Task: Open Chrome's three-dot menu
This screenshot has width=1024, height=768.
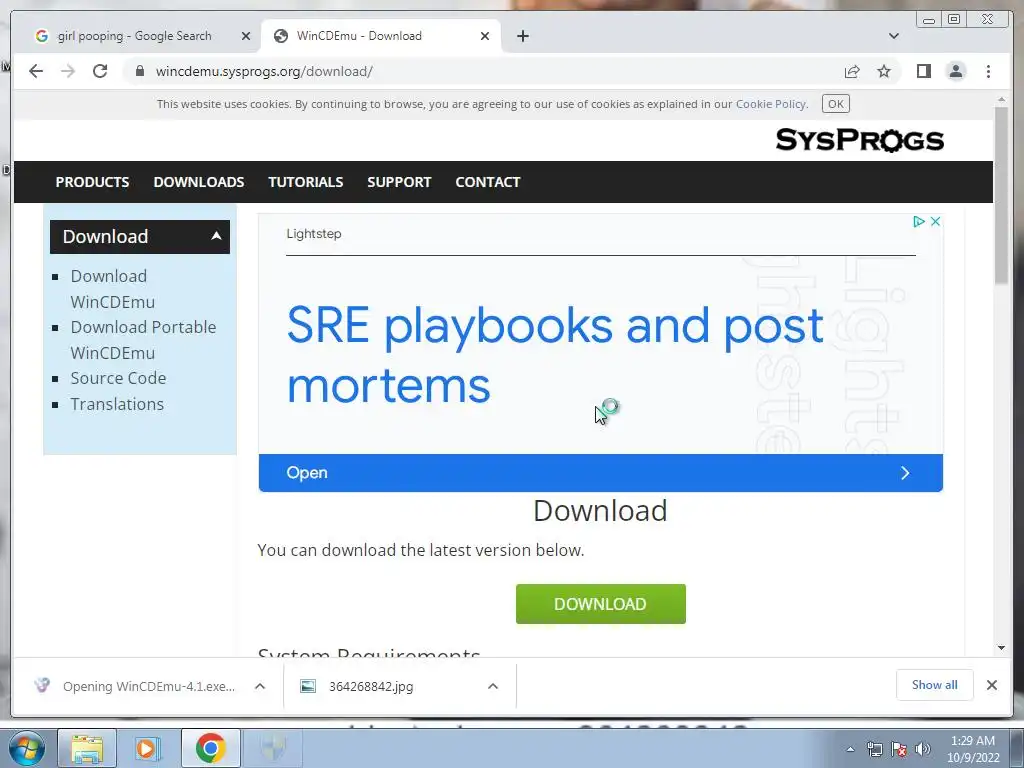Action: [988, 71]
